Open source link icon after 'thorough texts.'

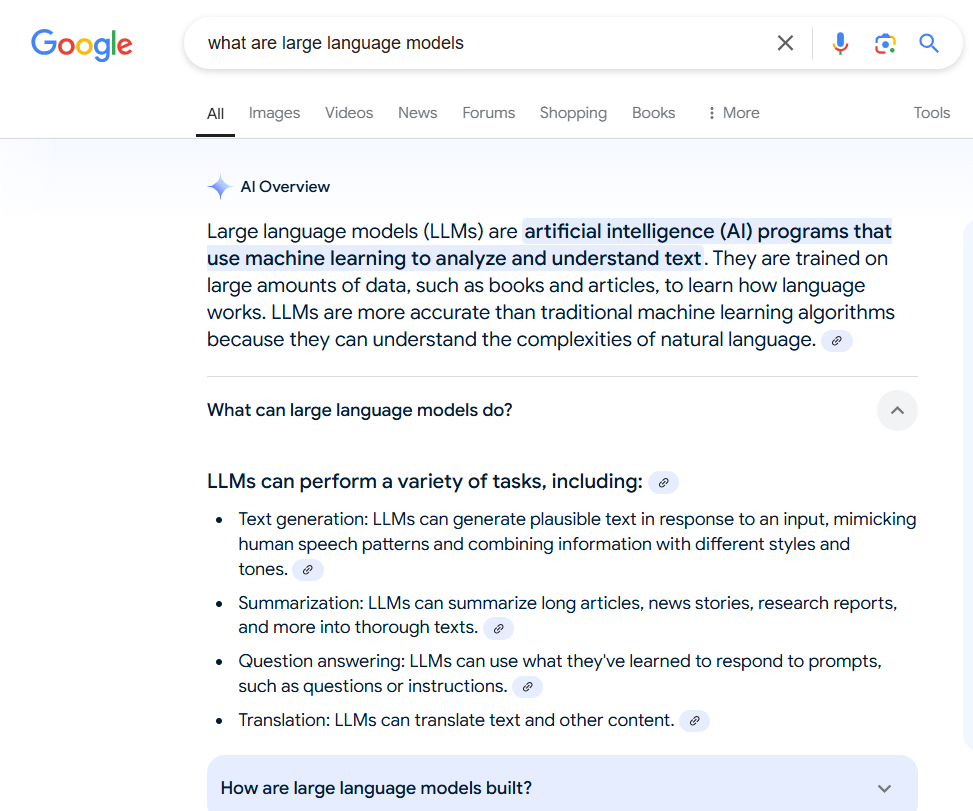tap(498, 629)
